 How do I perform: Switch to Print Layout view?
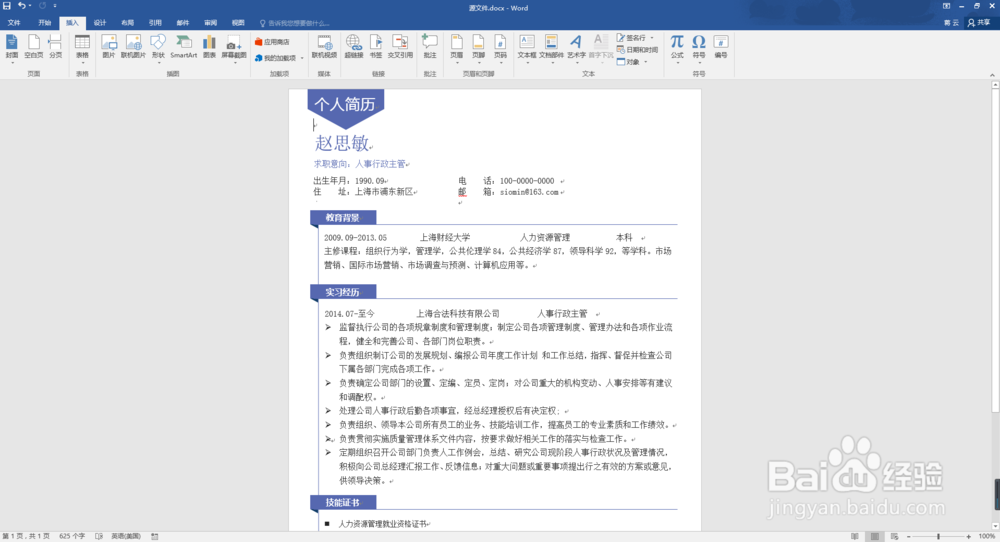875,536
